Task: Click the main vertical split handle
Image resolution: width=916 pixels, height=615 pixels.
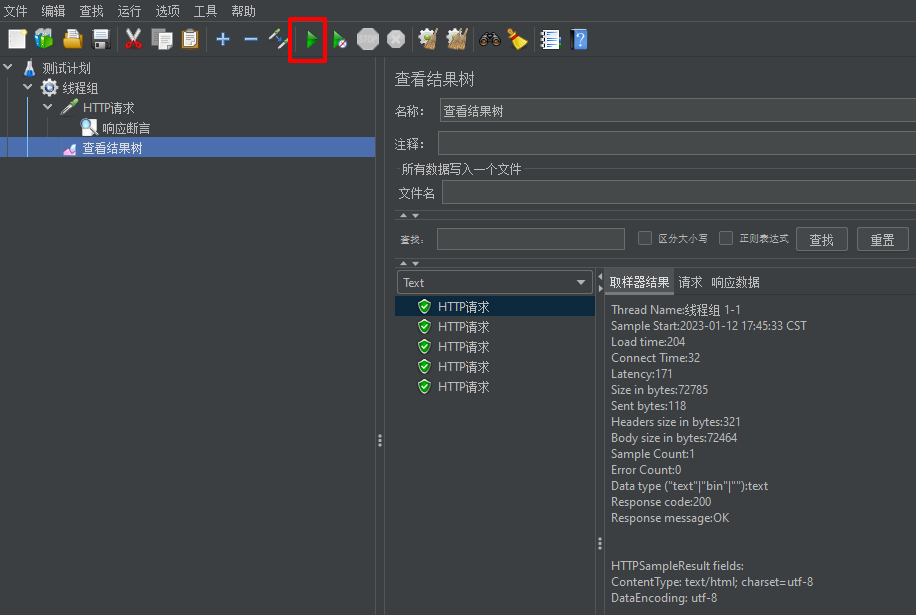Action: [x=380, y=440]
